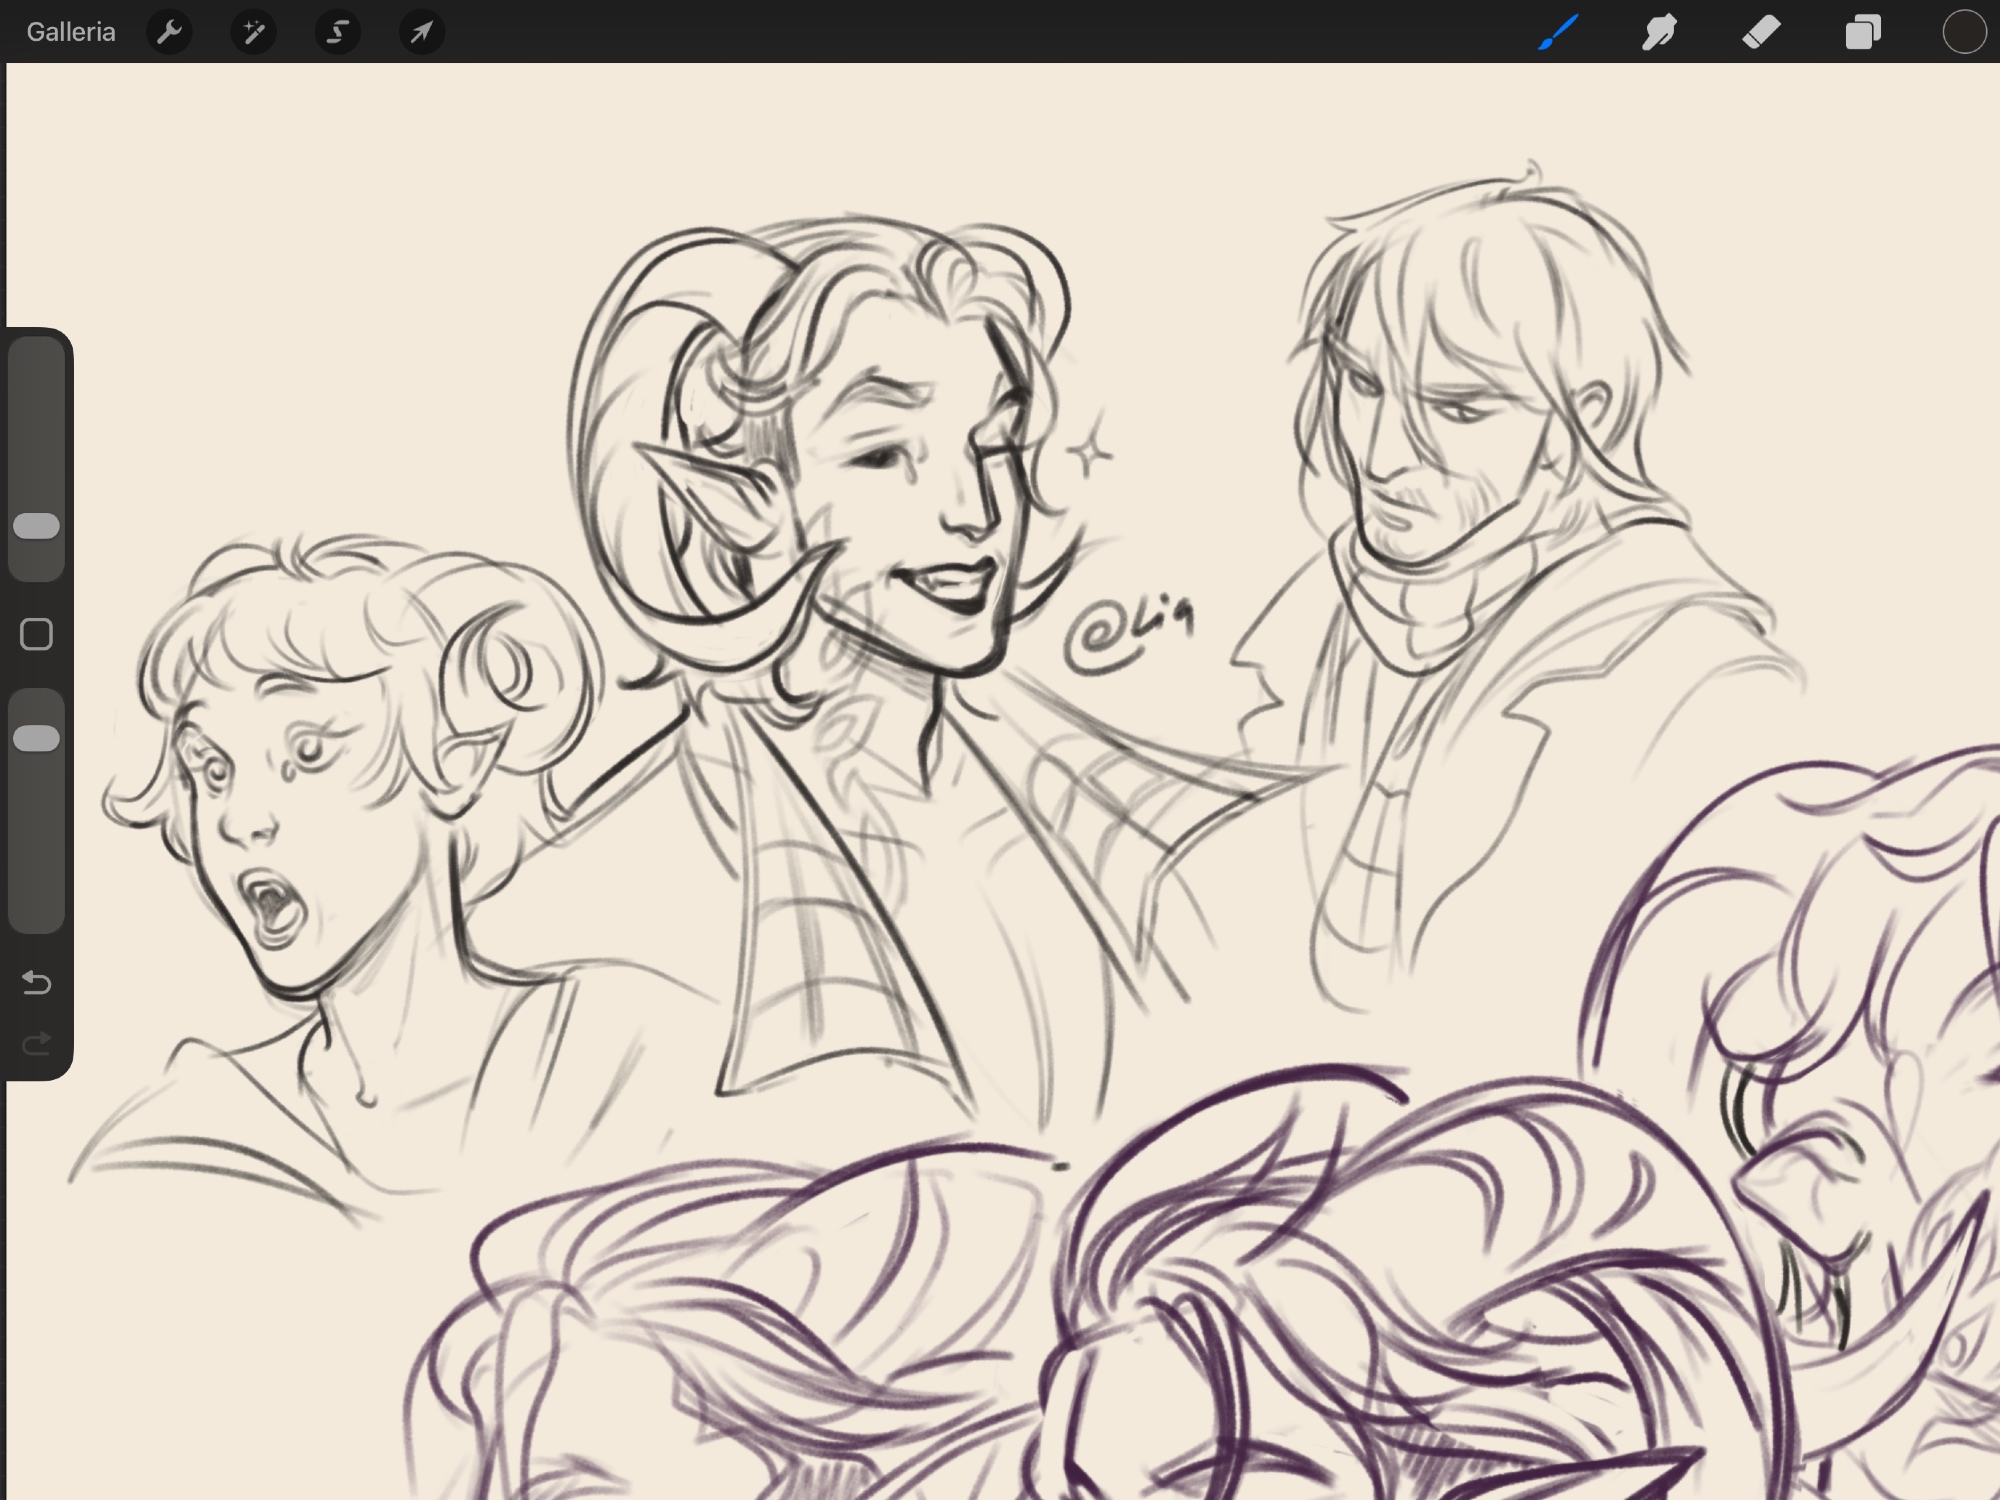Click the brush opacity slider handle
The width and height of the screenshot is (2000, 1500).
(37, 738)
